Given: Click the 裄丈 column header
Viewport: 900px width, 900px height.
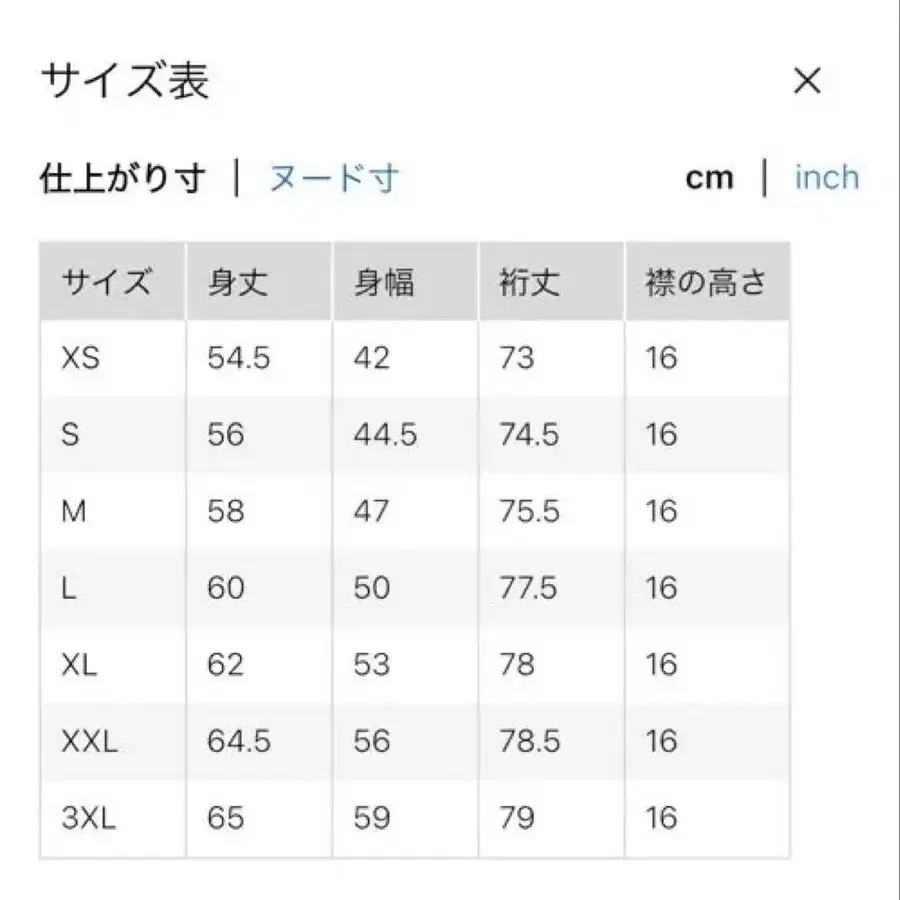Looking at the screenshot, I should [x=525, y=280].
